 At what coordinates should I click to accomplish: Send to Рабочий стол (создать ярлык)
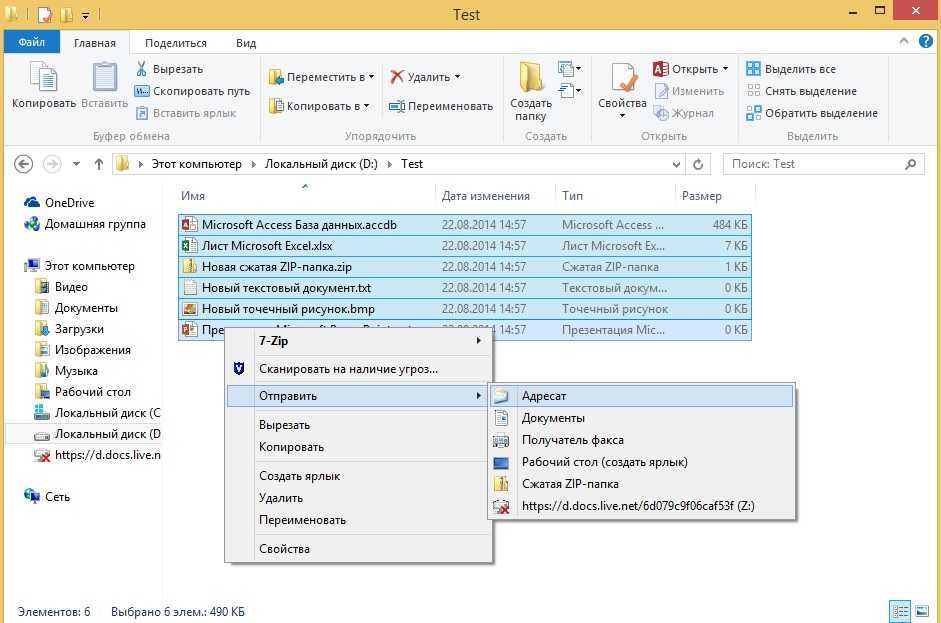click(642, 462)
